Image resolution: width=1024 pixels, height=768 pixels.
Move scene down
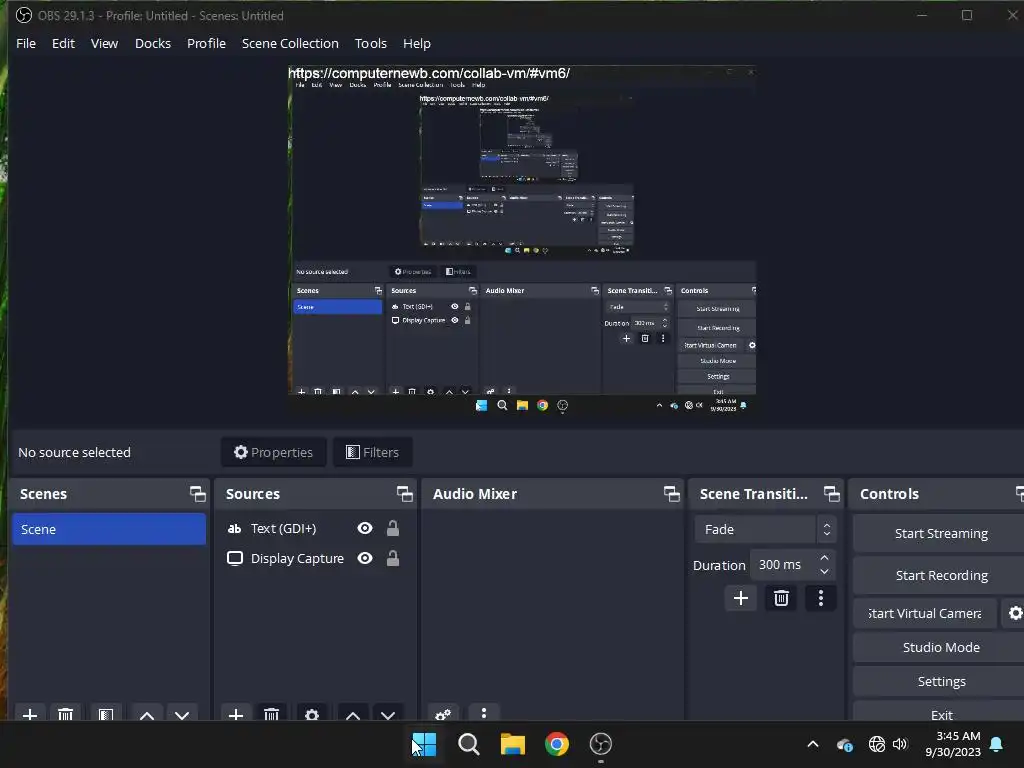tap(182, 714)
